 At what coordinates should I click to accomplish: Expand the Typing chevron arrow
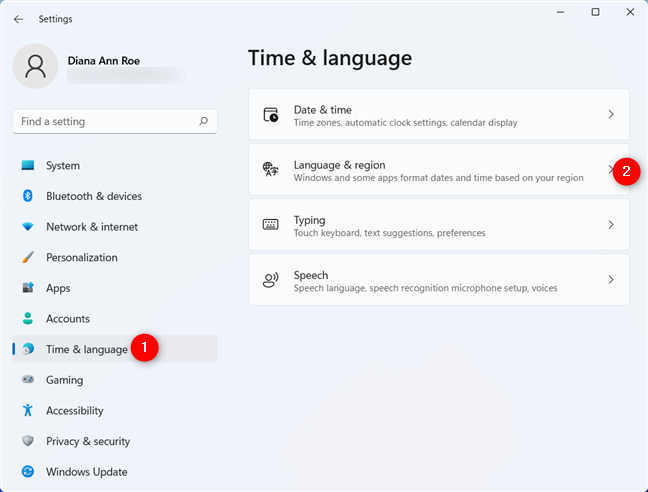[x=611, y=224]
